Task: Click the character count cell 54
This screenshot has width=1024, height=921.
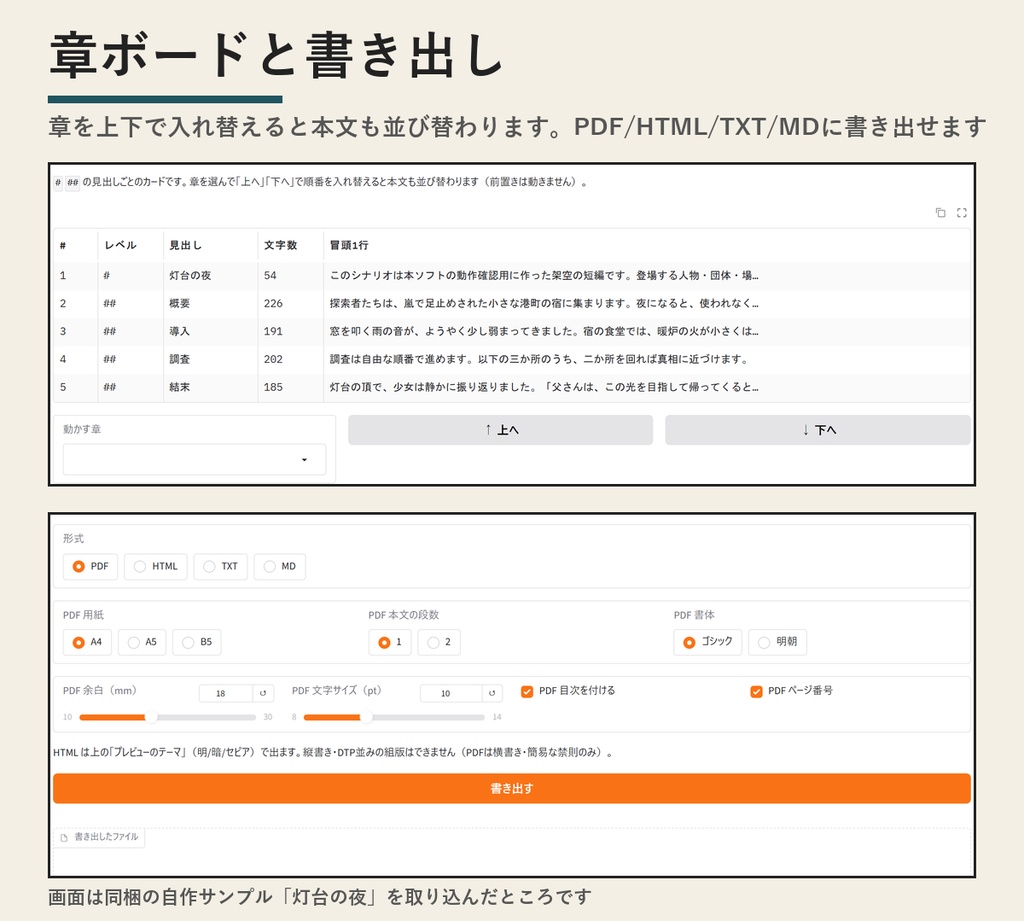Action: pyautogui.click(x=291, y=276)
